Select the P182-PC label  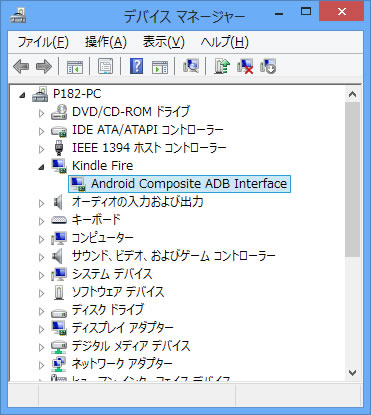tap(77, 94)
